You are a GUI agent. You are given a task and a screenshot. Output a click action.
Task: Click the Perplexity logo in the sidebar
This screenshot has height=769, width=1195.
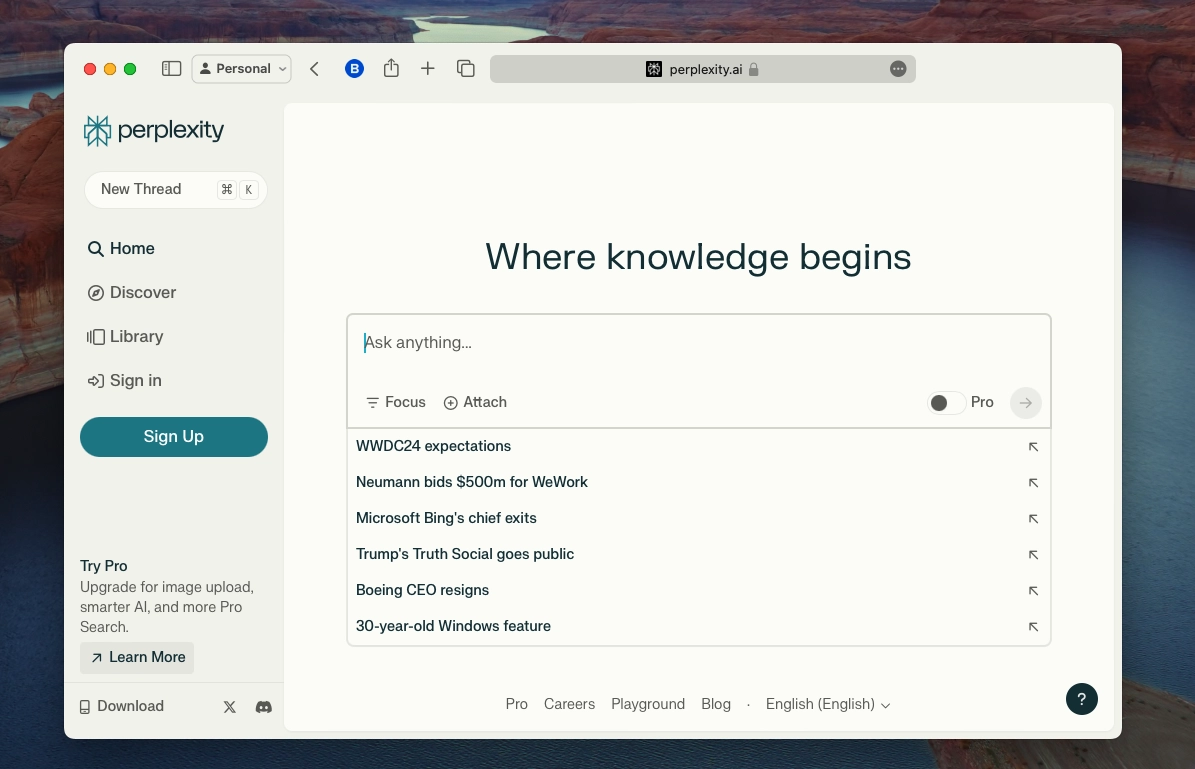click(153, 130)
